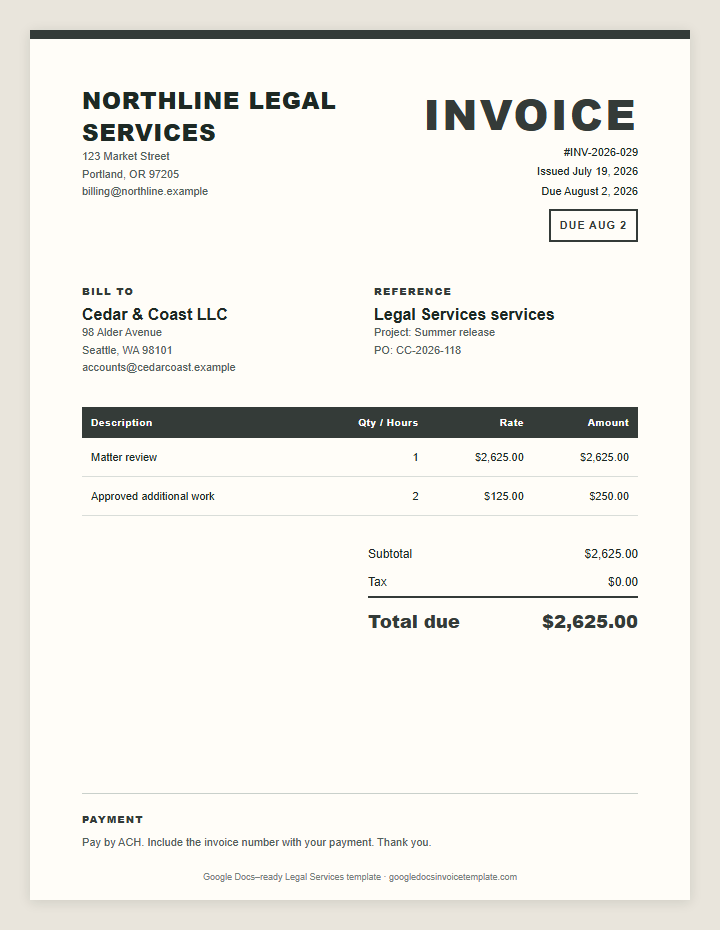
Task: Click the PAYMENT section label
Action: click(113, 819)
